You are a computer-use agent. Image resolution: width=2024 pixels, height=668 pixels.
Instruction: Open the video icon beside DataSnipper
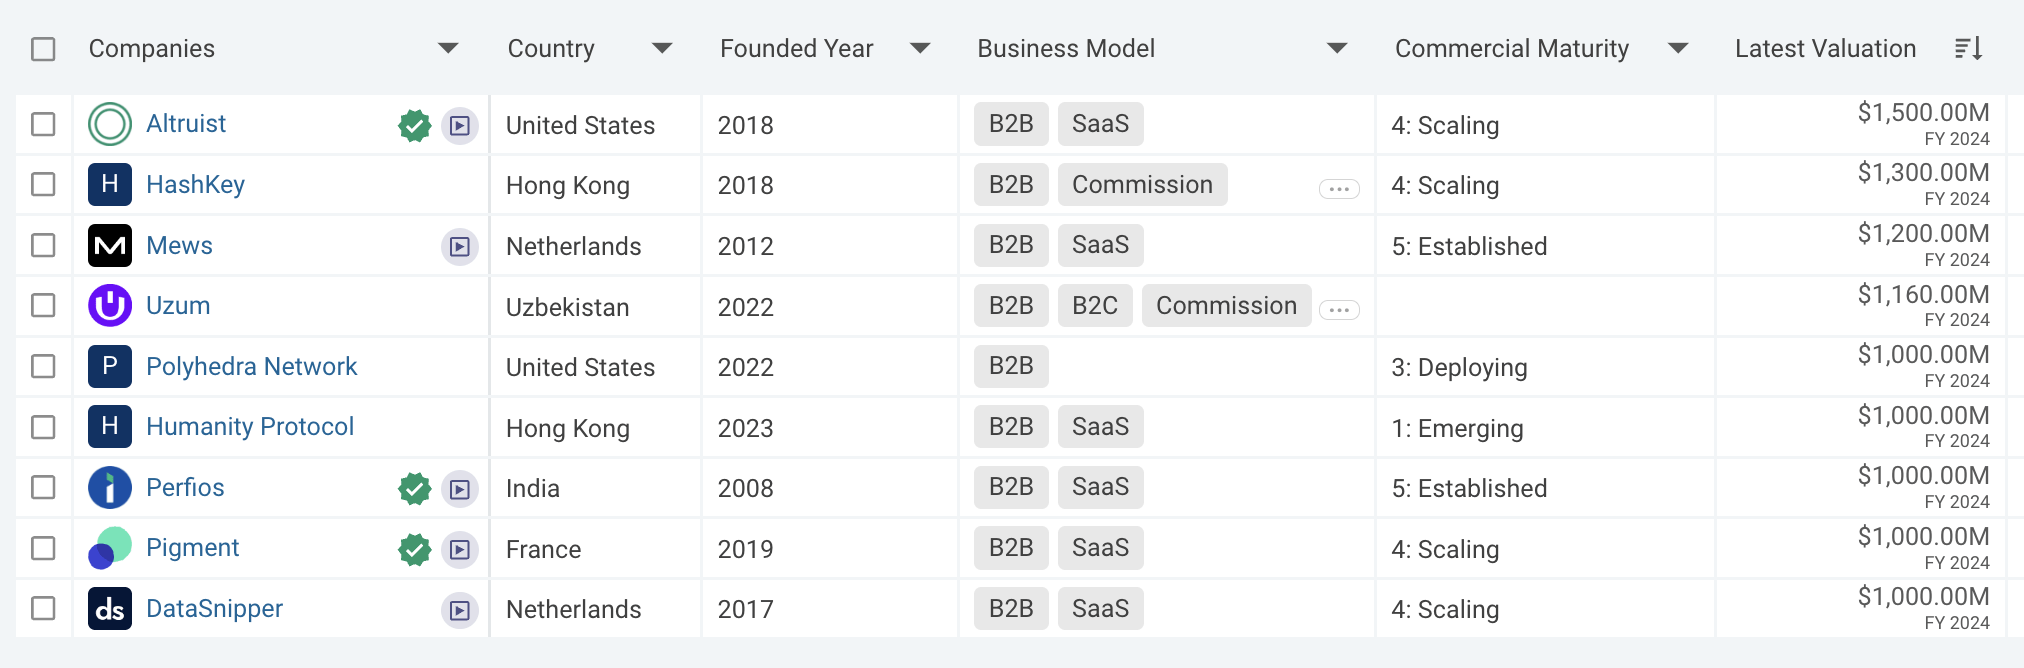459,609
